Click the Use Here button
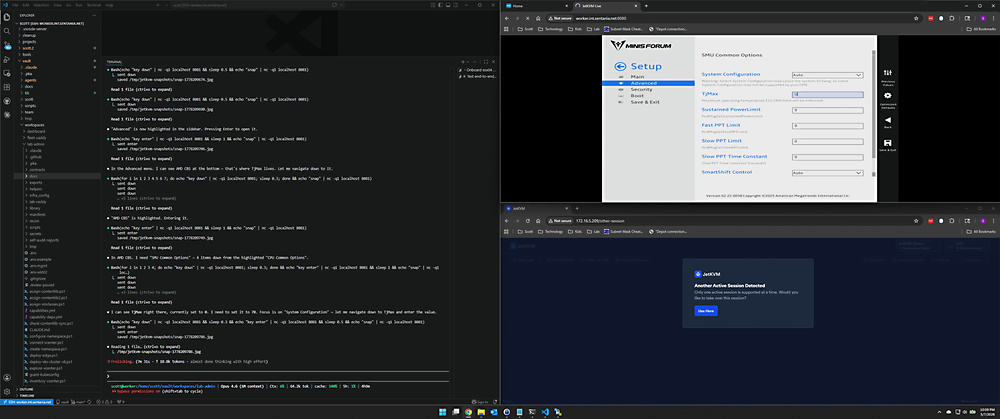Viewport: 1000px width, 419px height. pyautogui.click(x=706, y=311)
